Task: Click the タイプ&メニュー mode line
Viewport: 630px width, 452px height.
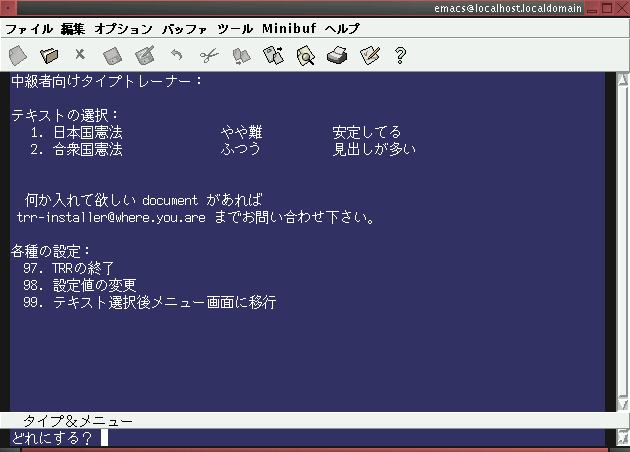Action: 308,420
